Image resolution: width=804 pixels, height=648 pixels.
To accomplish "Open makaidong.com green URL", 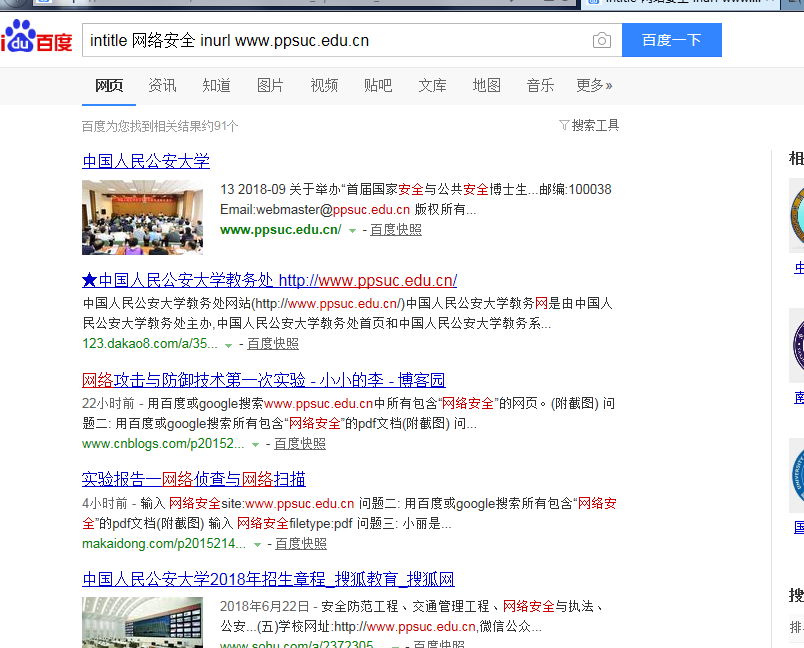I will (164, 543).
